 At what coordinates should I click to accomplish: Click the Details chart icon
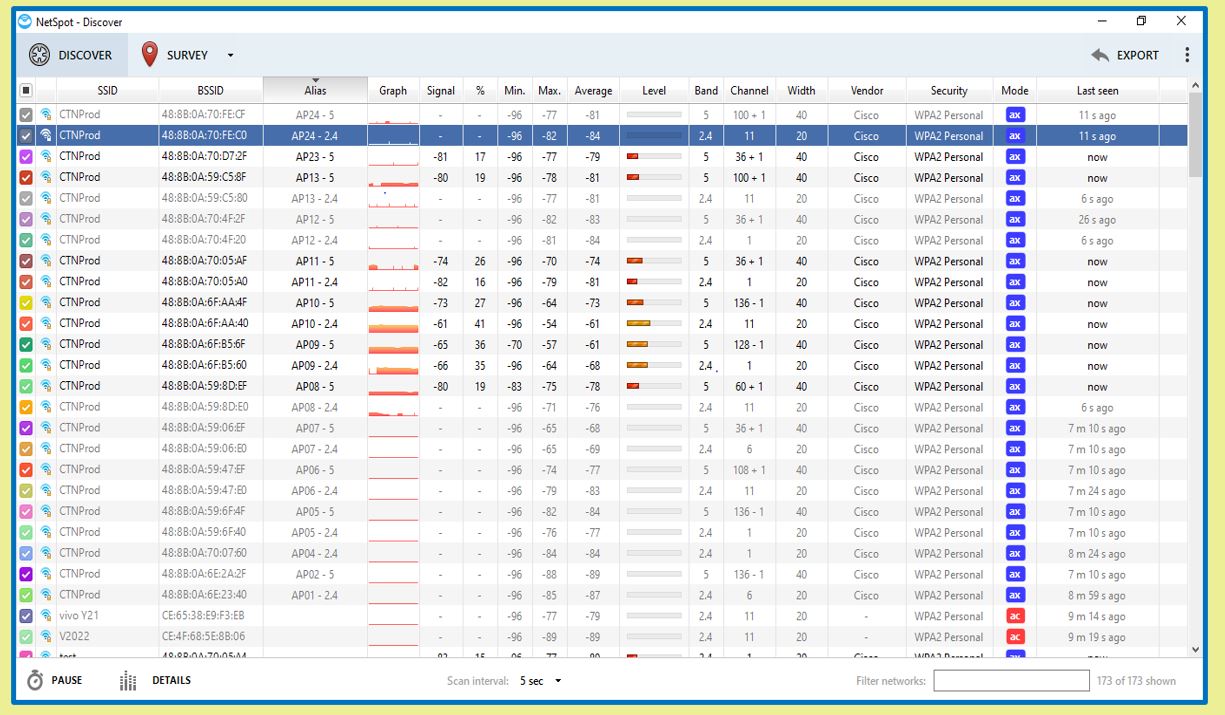point(128,681)
